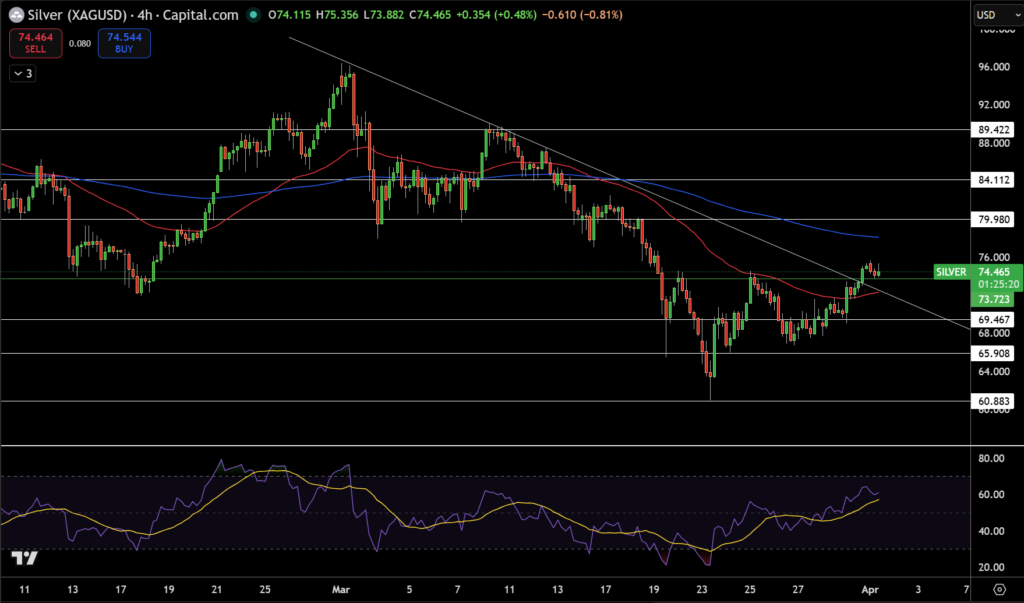Expand the collapsed indicators legend showing 3
Screen dimensions: 1024x603
coord(22,73)
